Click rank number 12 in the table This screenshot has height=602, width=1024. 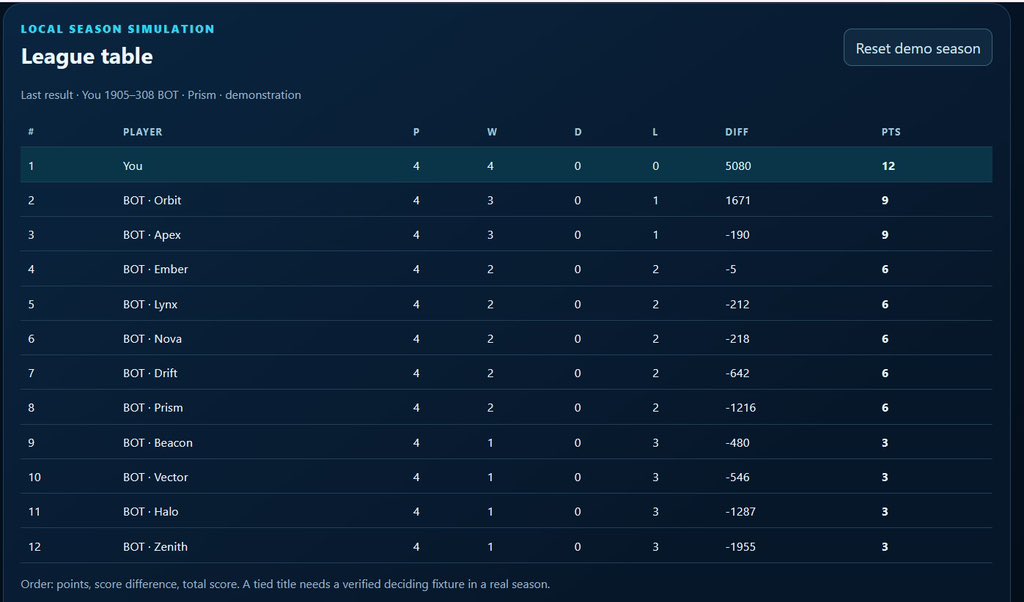[35, 547]
